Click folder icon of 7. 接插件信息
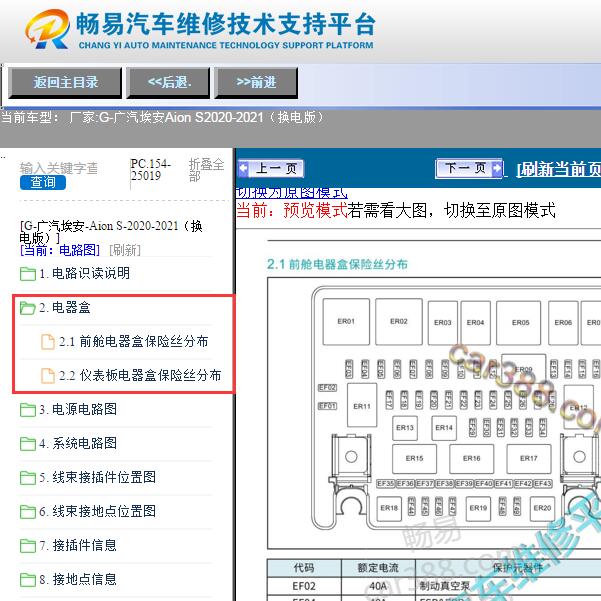This screenshot has height=601, width=601. (28, 546)
